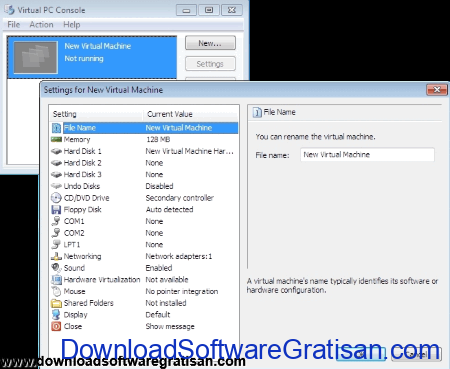Click the Virtual PC Console title bar icon
Image resolution: width=450 pixels, height=369 pixels.
tap(10, 10)
